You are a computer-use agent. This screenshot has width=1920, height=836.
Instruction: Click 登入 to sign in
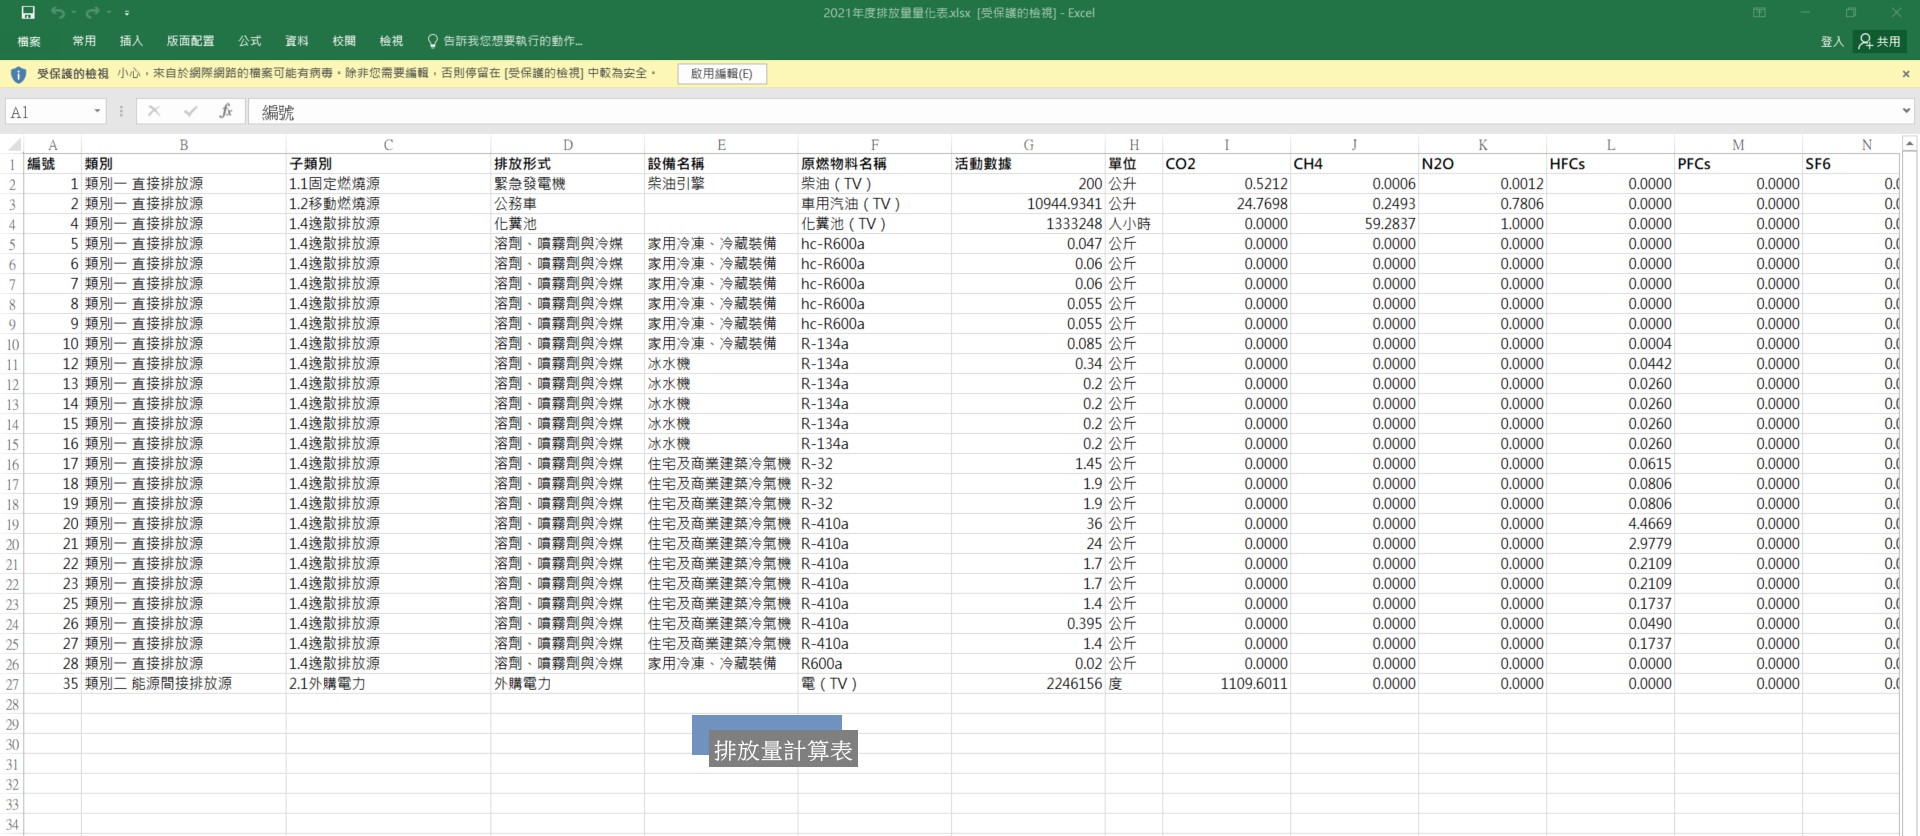[1831, 41]
